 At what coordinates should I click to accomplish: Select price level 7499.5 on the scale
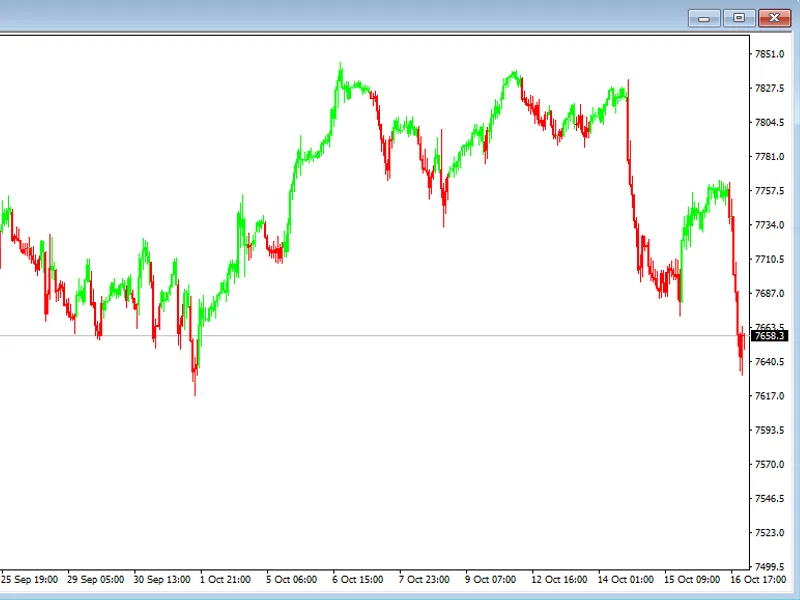click(x=769, y=566)
